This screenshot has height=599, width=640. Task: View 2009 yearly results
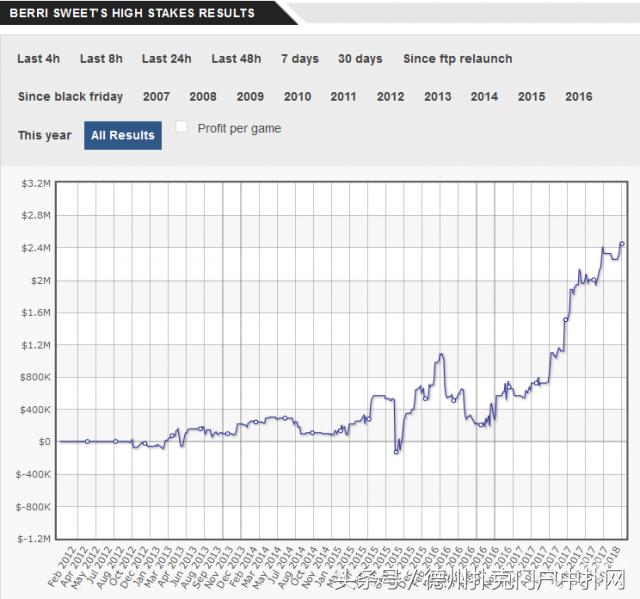(250, 97)
